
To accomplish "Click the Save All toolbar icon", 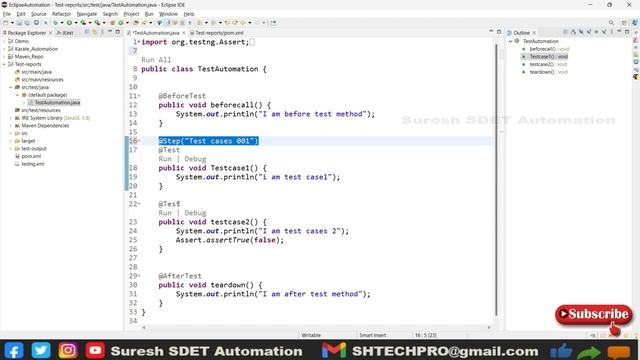I will [x=27, y=23].
